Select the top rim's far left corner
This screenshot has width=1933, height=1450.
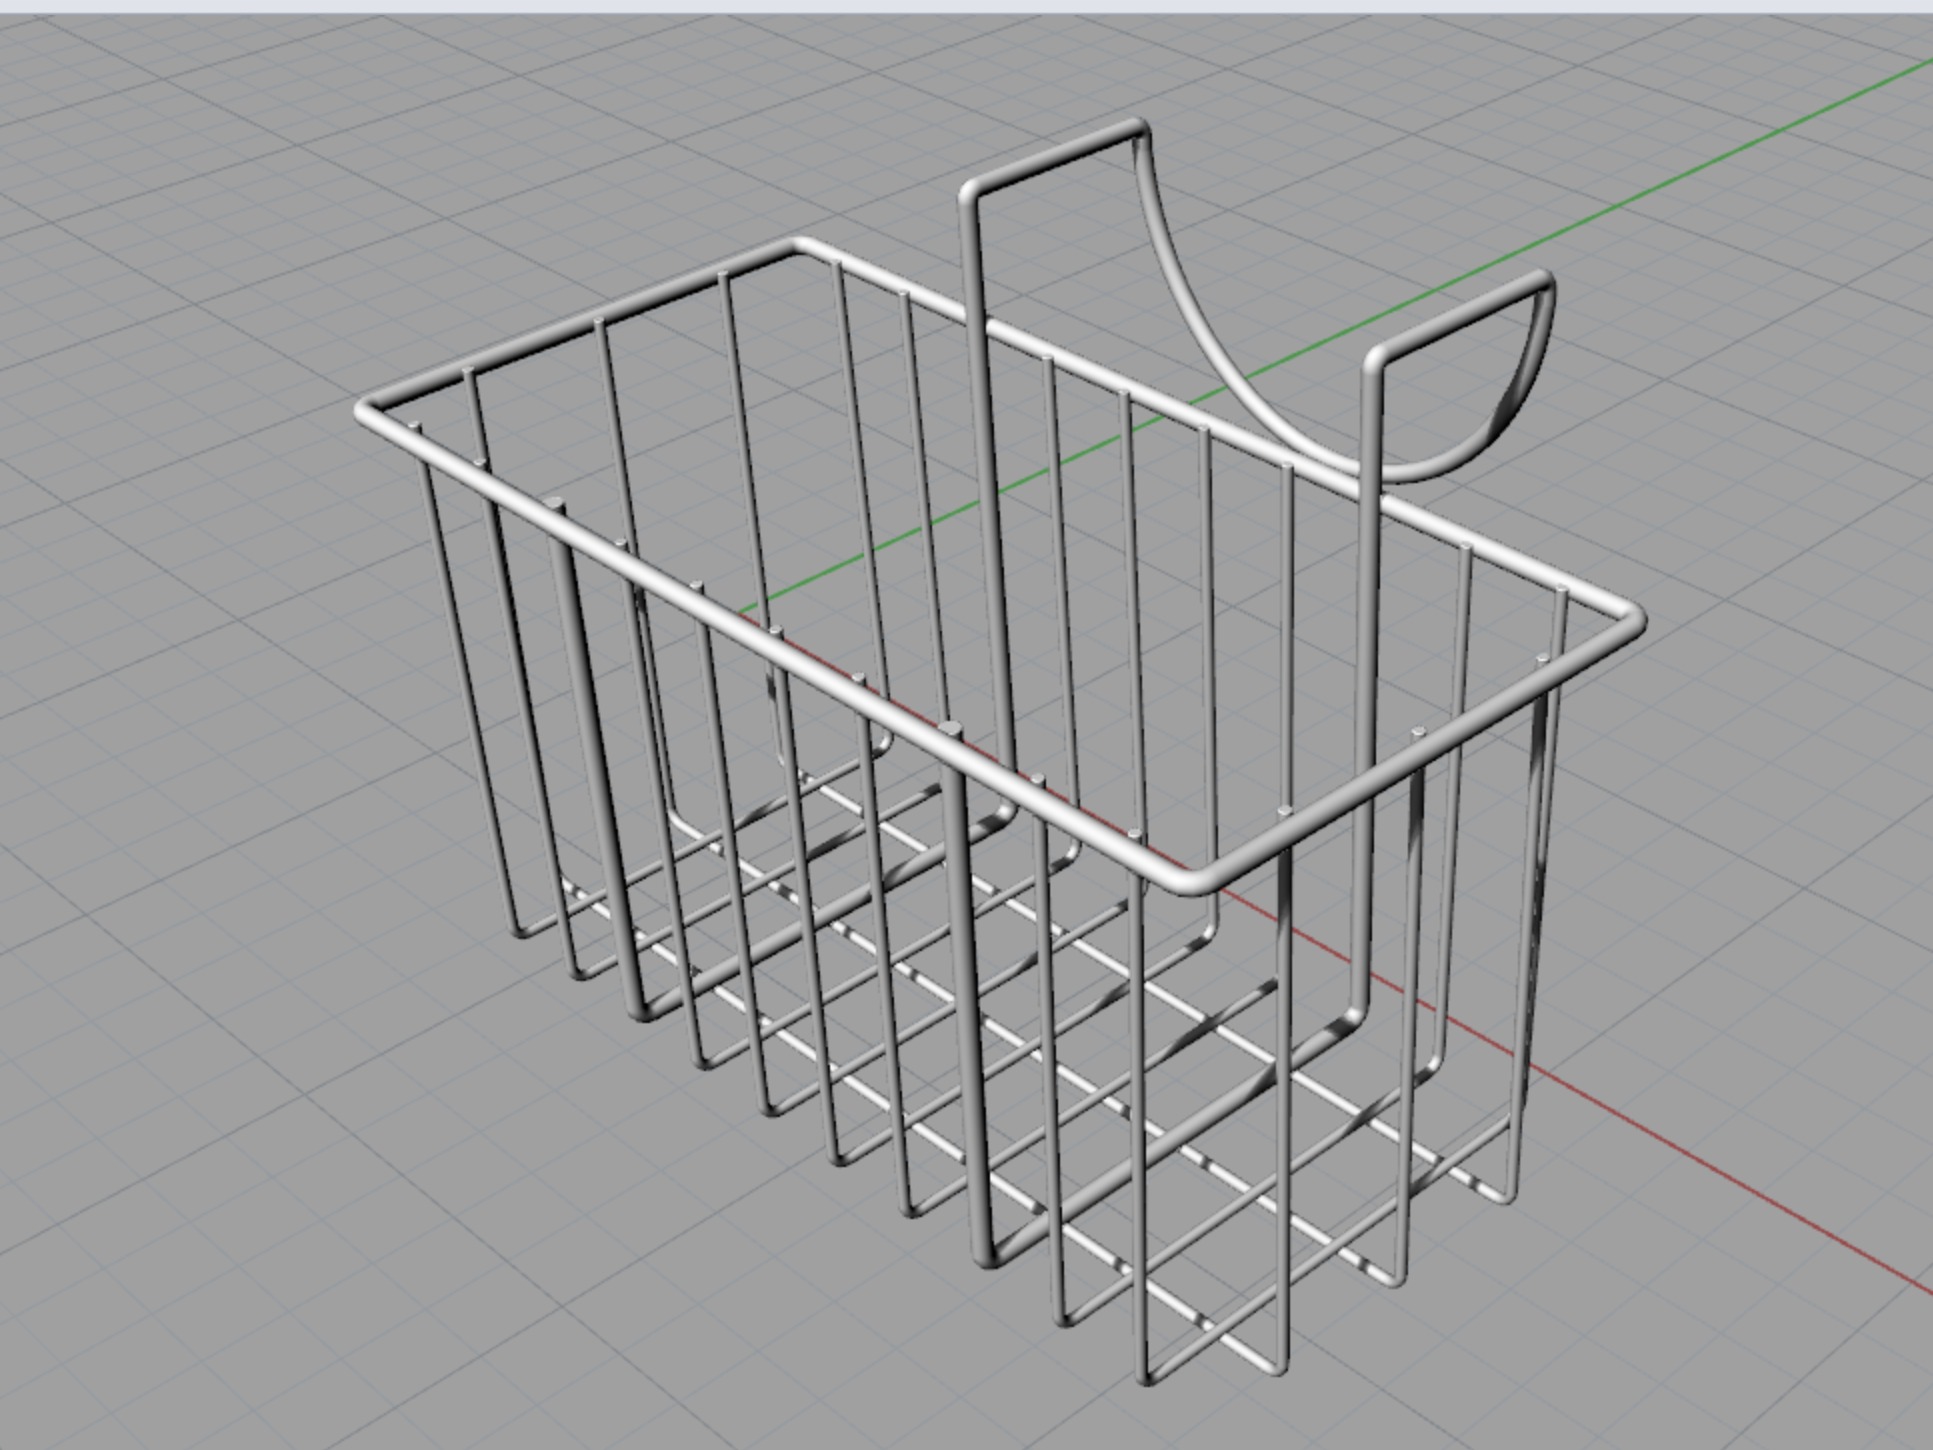tap(366, 410)
